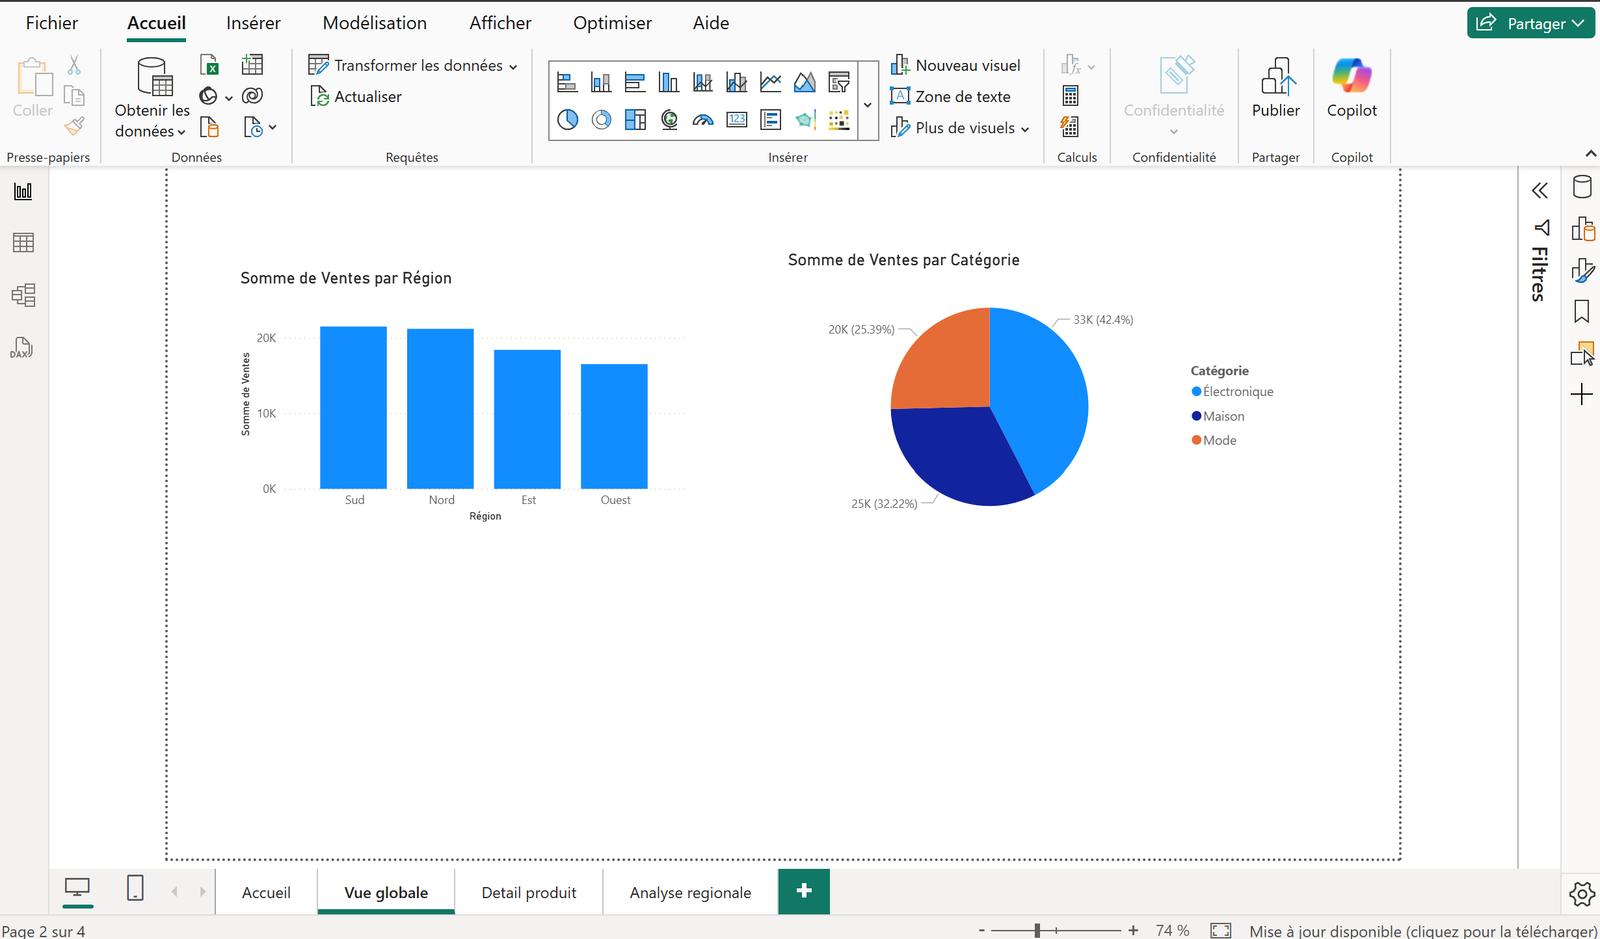Open the Detail produit page tab
The width and height of the screenshot is (1600, 939).
(529, 892)
